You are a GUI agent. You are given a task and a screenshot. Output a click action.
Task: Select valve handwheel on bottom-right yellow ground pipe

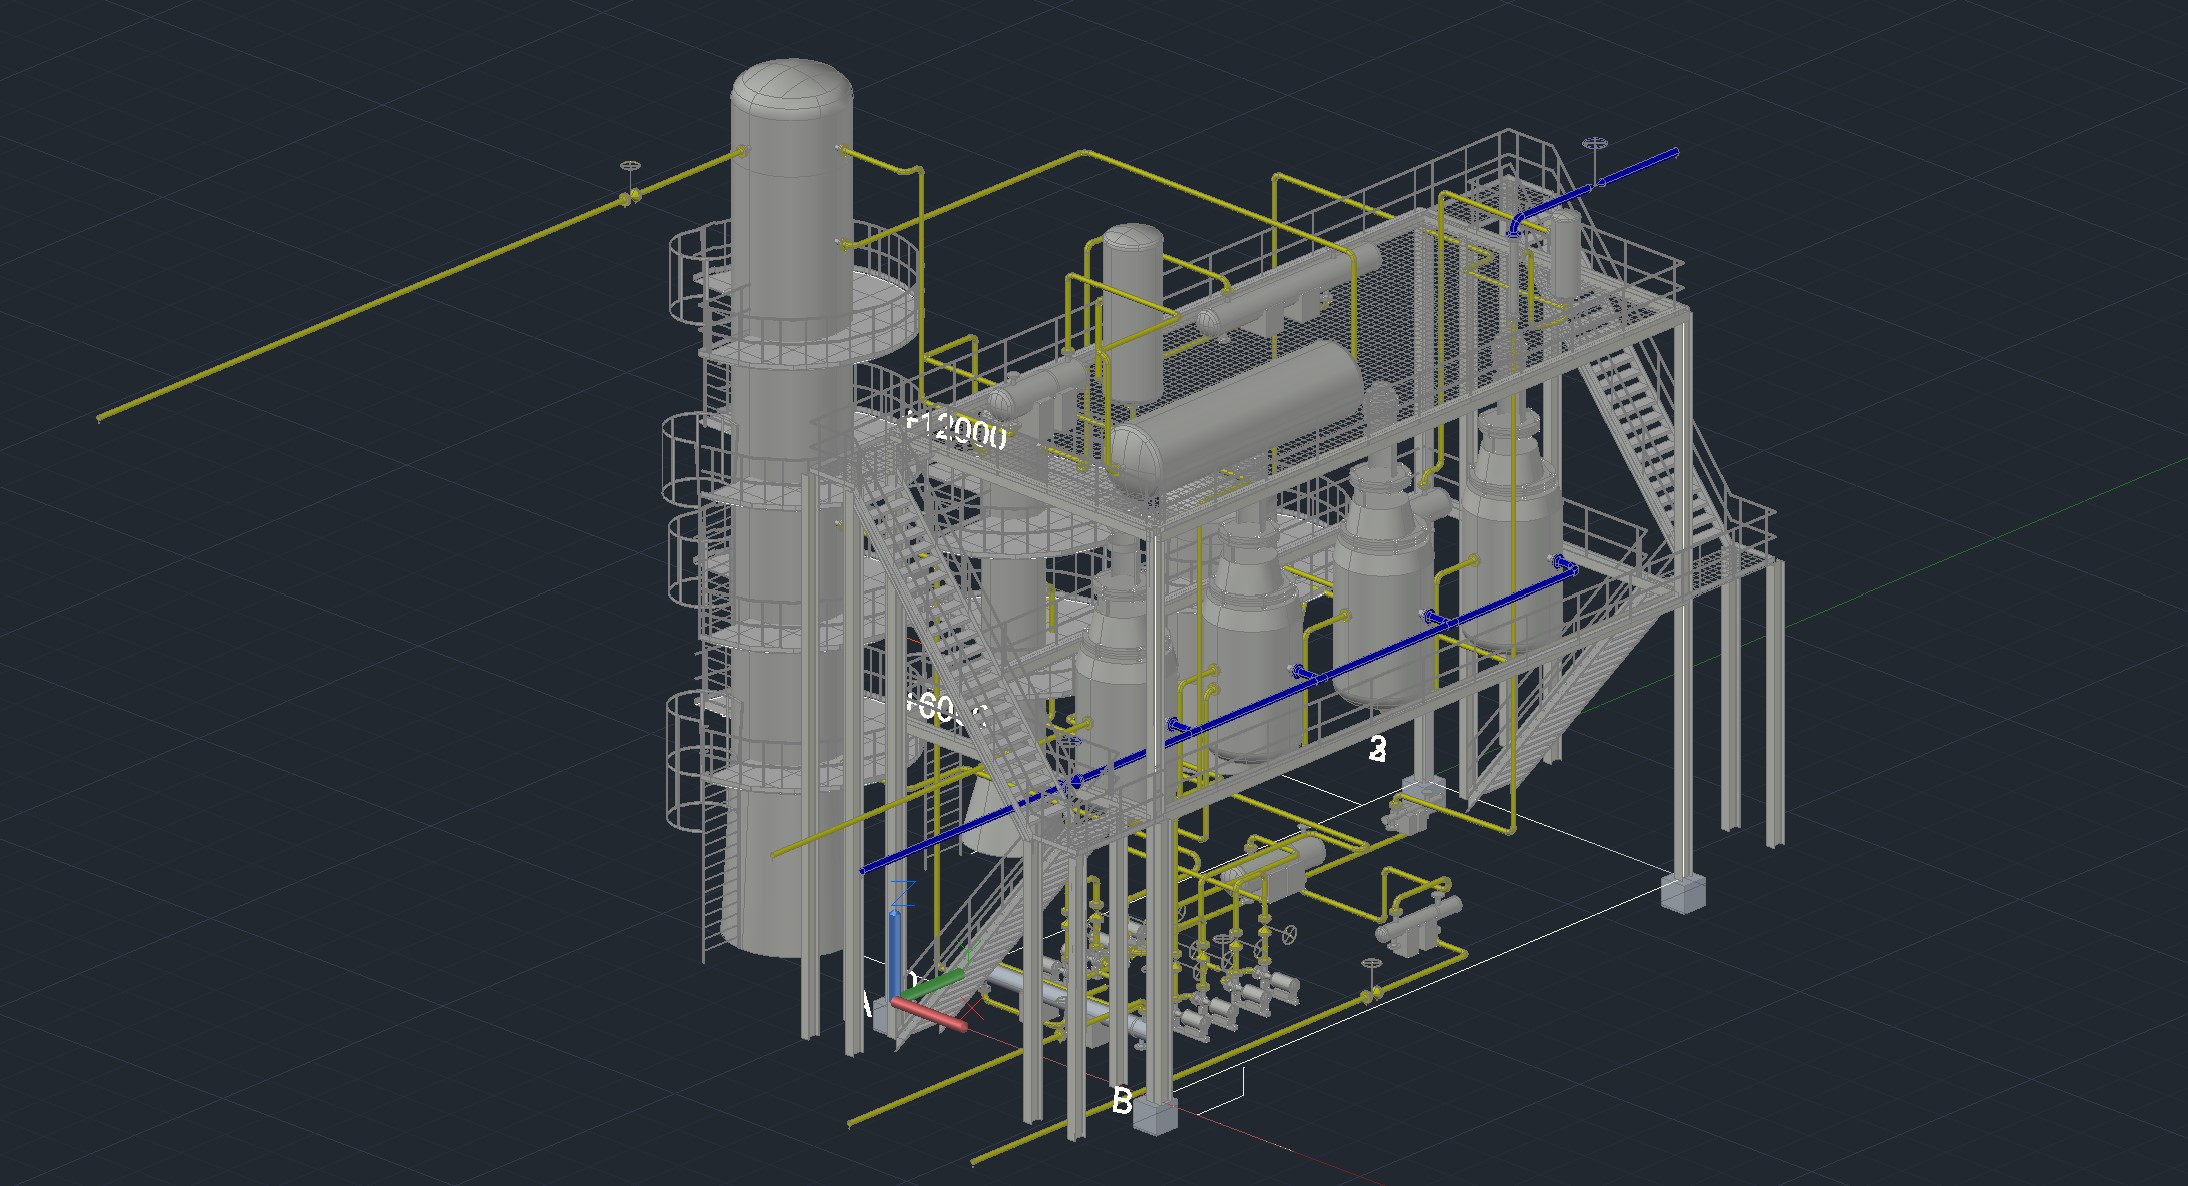(1371, 964)
